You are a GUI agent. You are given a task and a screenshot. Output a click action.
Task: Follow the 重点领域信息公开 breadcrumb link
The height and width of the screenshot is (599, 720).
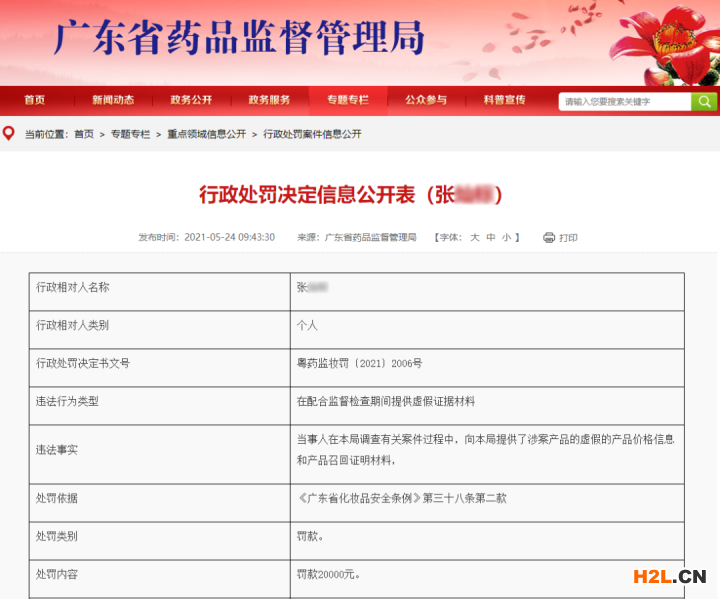tap(206, 134)
